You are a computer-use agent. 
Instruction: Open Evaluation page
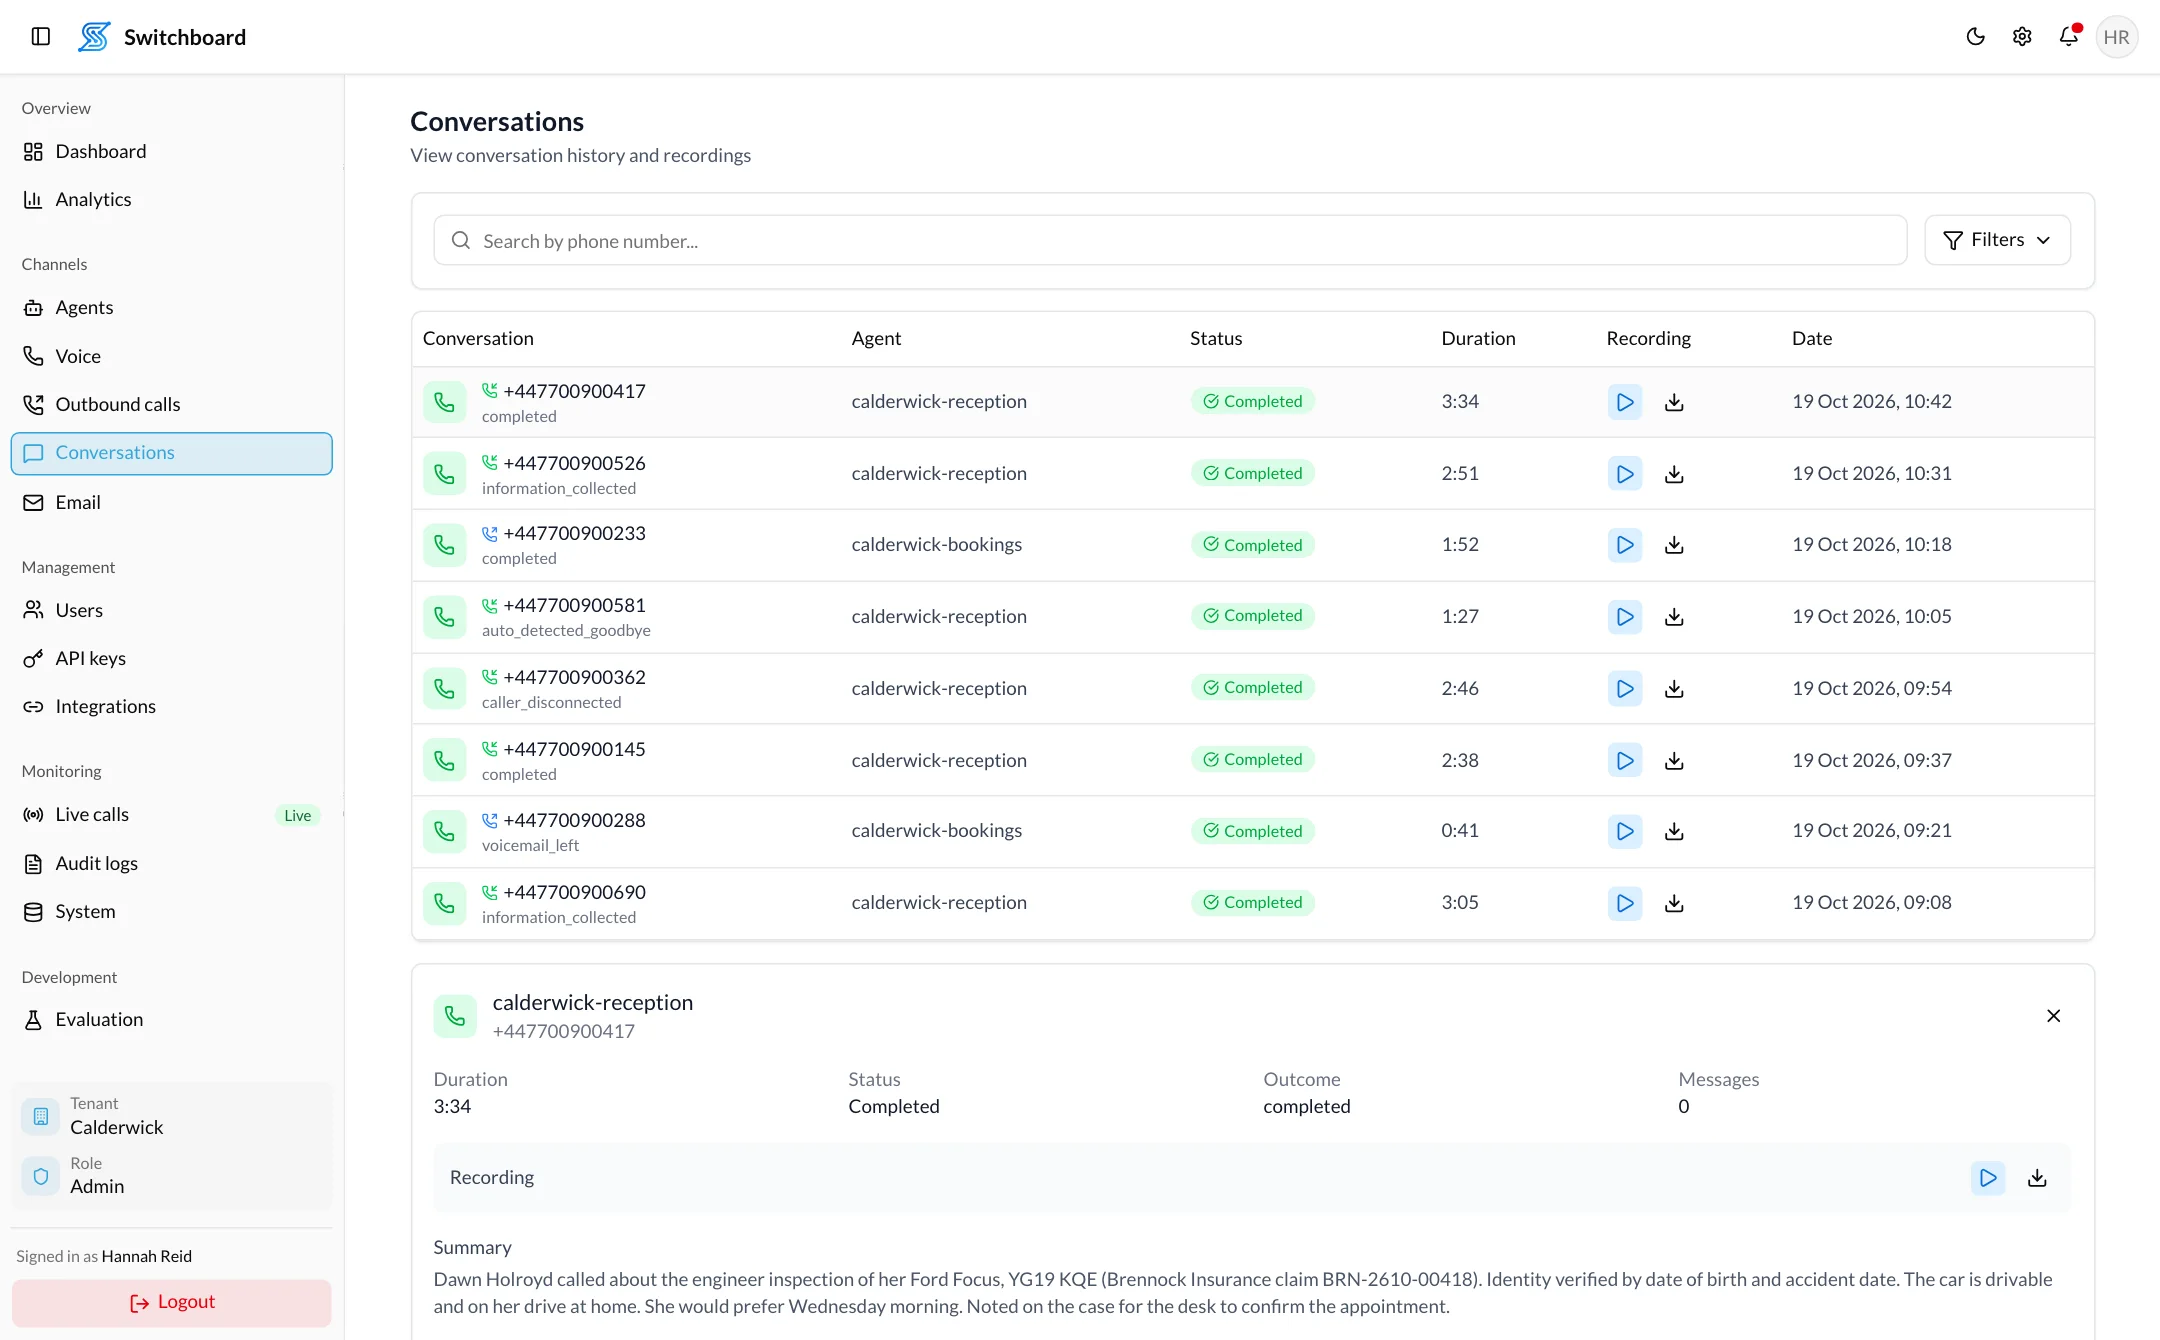coord(171,1019)
